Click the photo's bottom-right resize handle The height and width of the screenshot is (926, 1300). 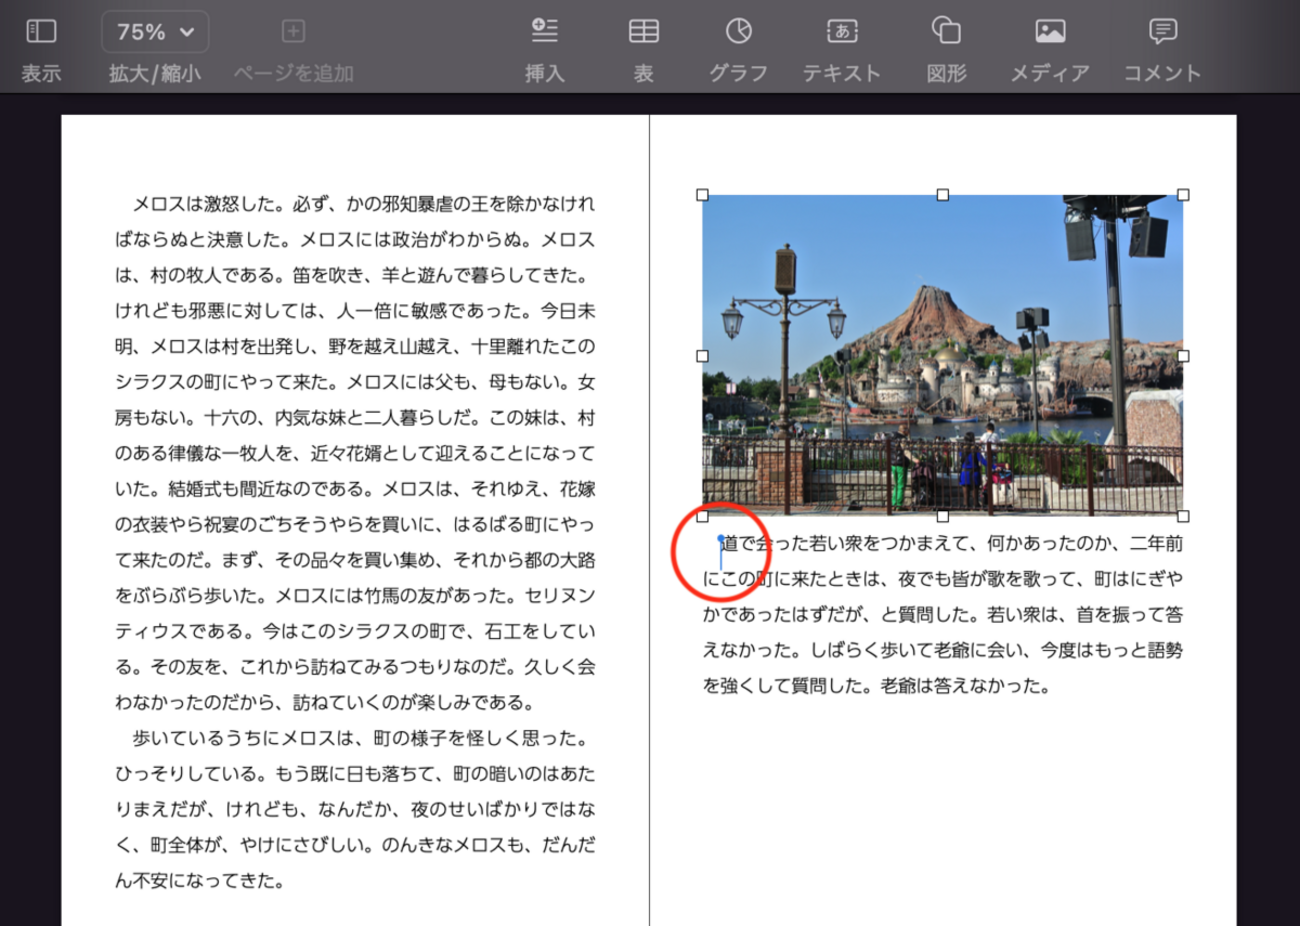pos(1183,516)
